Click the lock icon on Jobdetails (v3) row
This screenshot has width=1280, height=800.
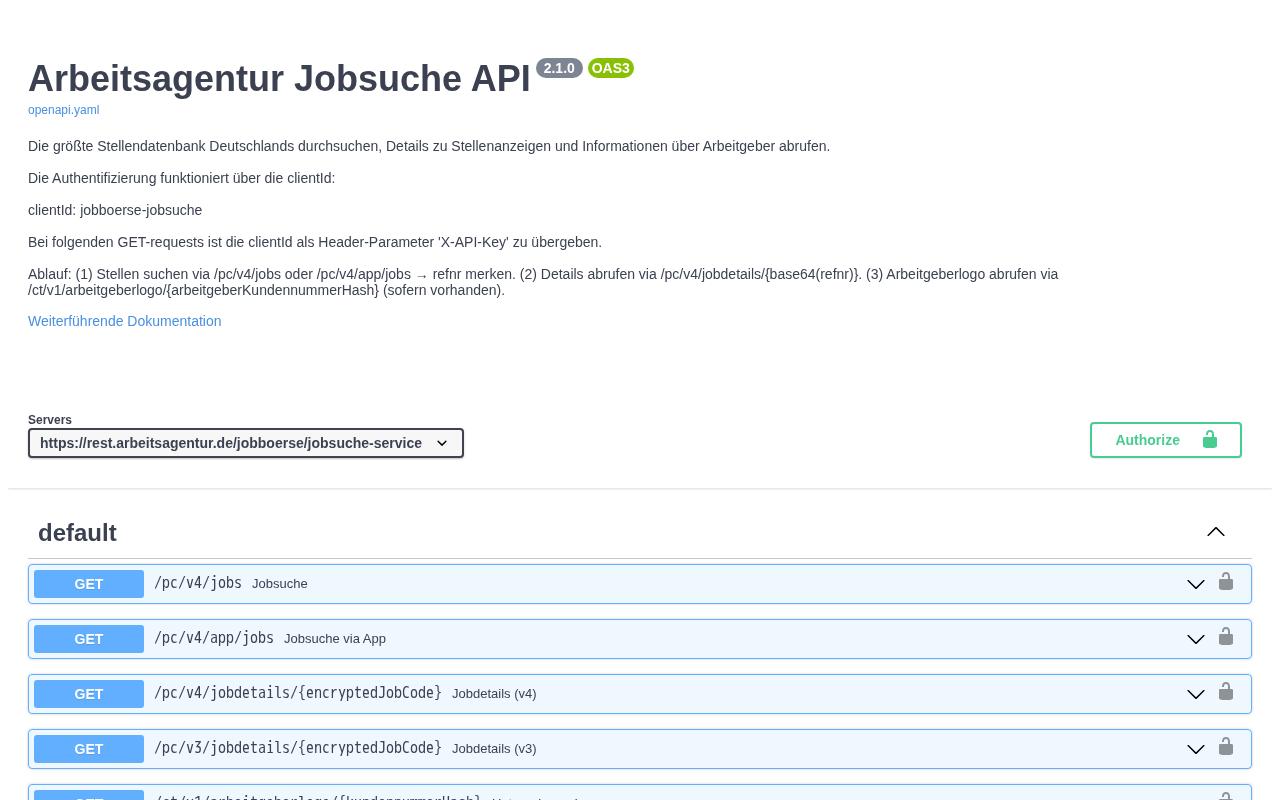[x=1226, y=747]
